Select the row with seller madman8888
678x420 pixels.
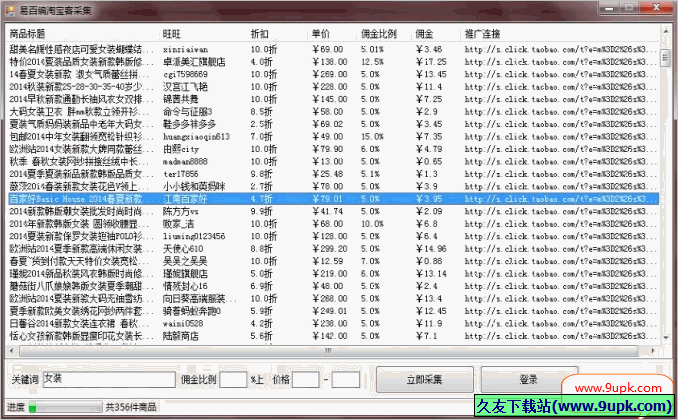pyautogui.click(x=332, y=162)
